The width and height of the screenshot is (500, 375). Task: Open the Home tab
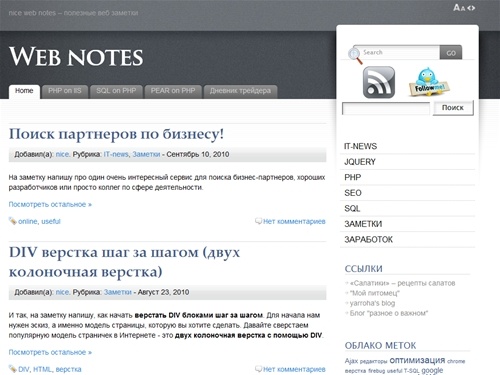point(24,91)
